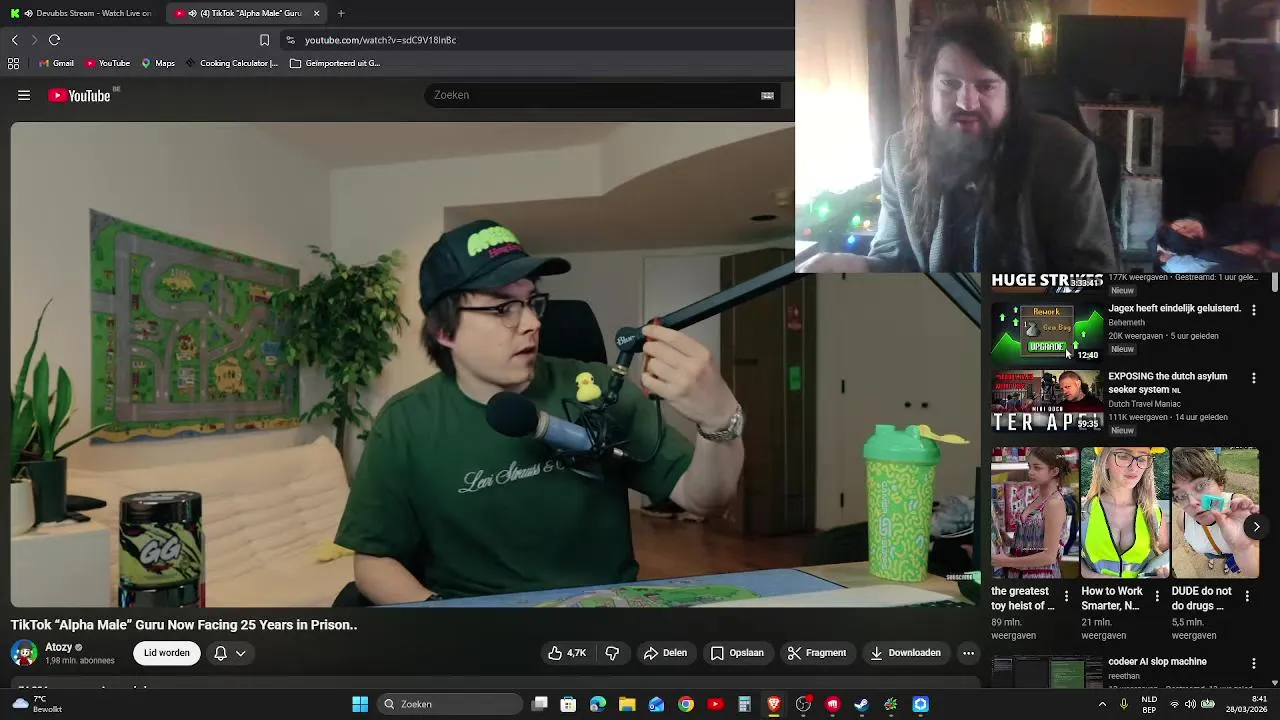Open Task View on the taskbar
The image size is (1280, 720).
[x=540, y=704]
